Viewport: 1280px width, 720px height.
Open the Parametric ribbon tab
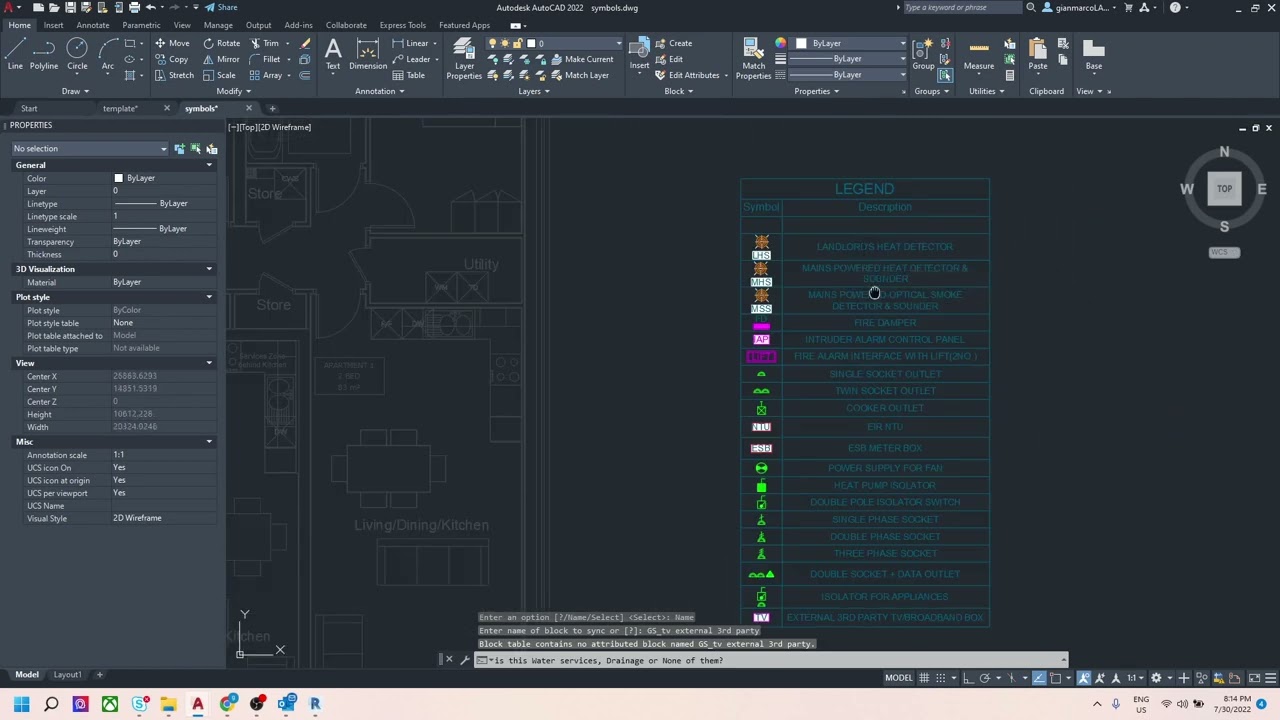coord(141,25)
